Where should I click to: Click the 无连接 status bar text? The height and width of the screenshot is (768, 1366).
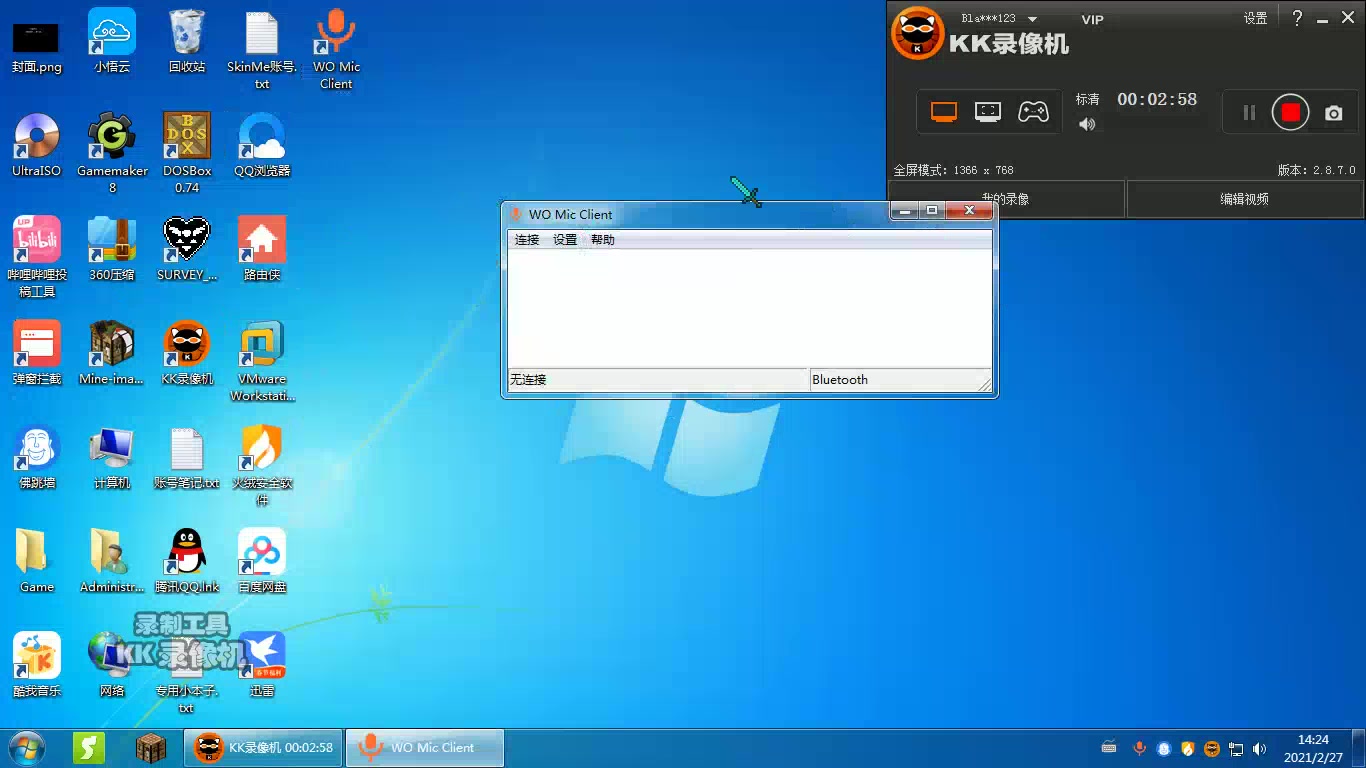click(x=528, y=380)
